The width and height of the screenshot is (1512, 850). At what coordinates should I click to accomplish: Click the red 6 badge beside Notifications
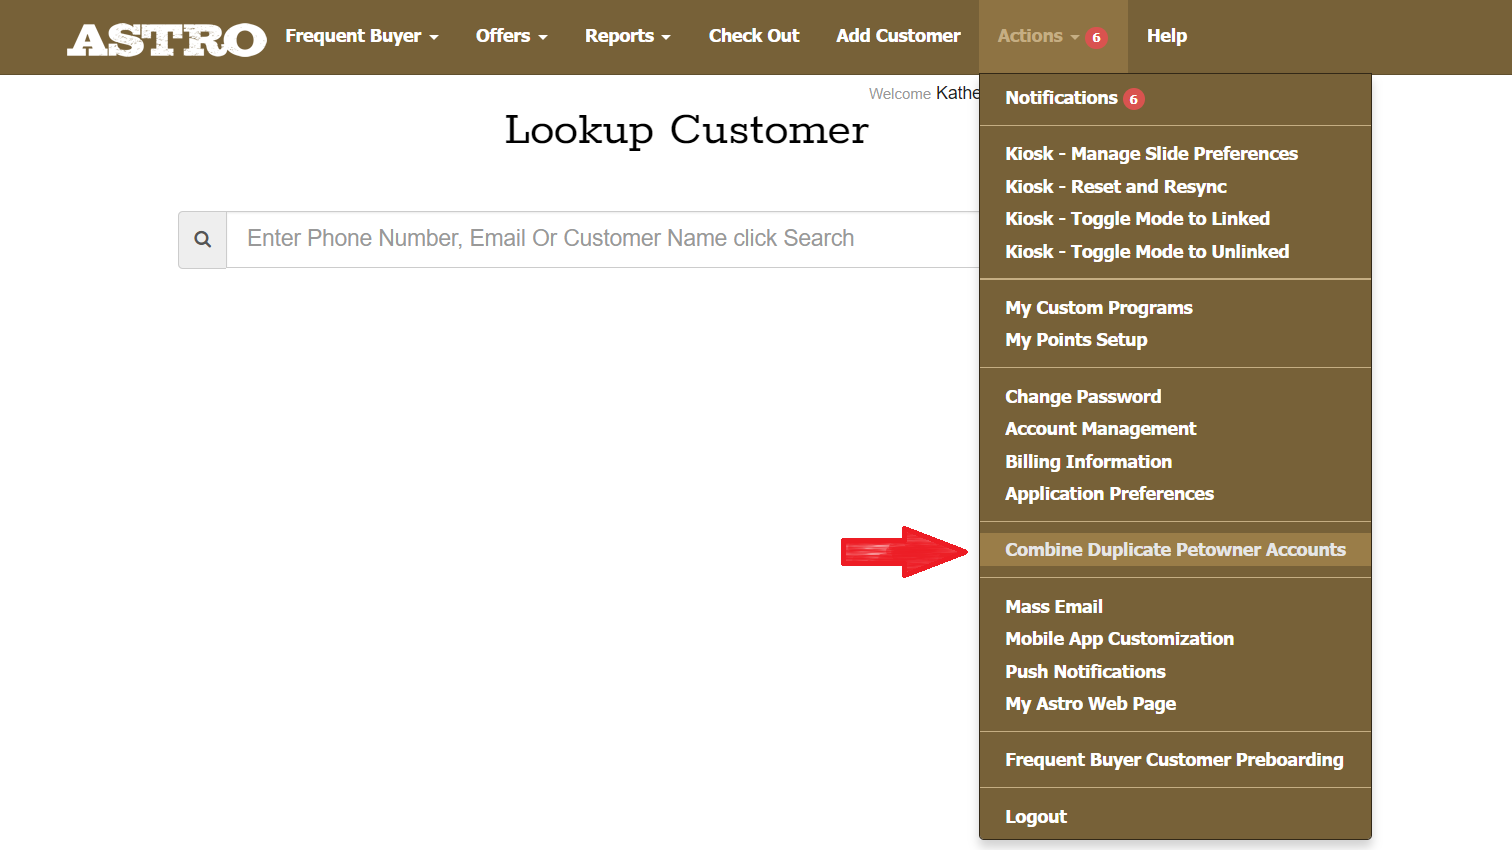click(1133, 99)
